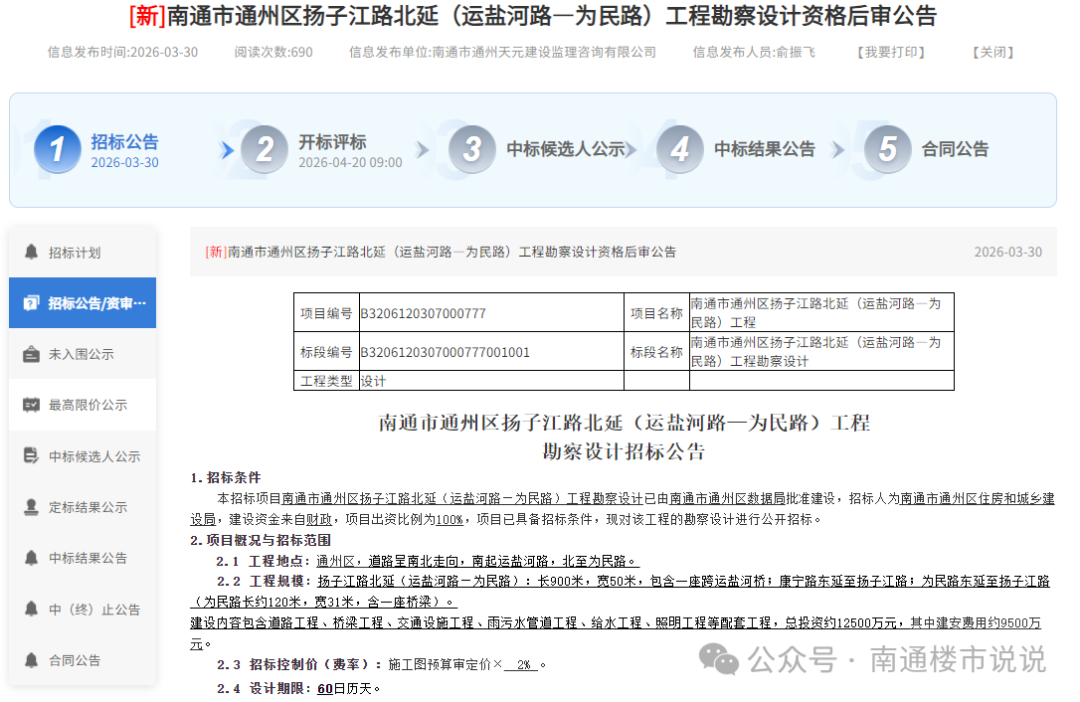1080x702 pixels.
Task: Select step 1 招标公告 circle
Action: click(x=57, y=150)
